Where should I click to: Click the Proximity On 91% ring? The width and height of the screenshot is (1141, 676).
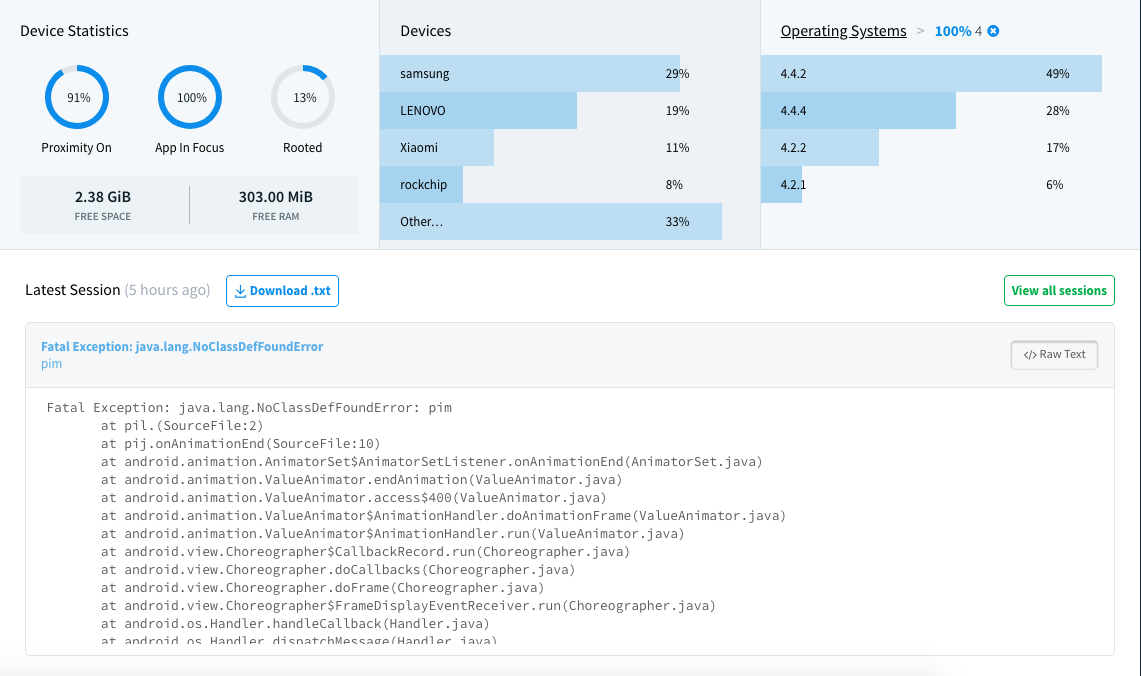(77, 98)
